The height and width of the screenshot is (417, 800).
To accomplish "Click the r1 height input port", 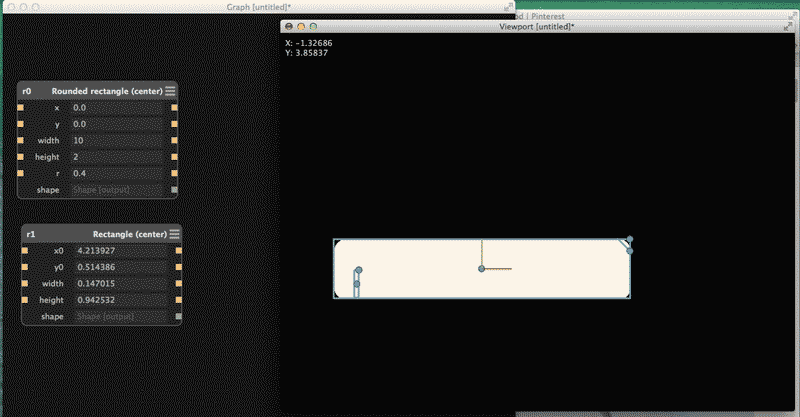I will coord(24,300).
